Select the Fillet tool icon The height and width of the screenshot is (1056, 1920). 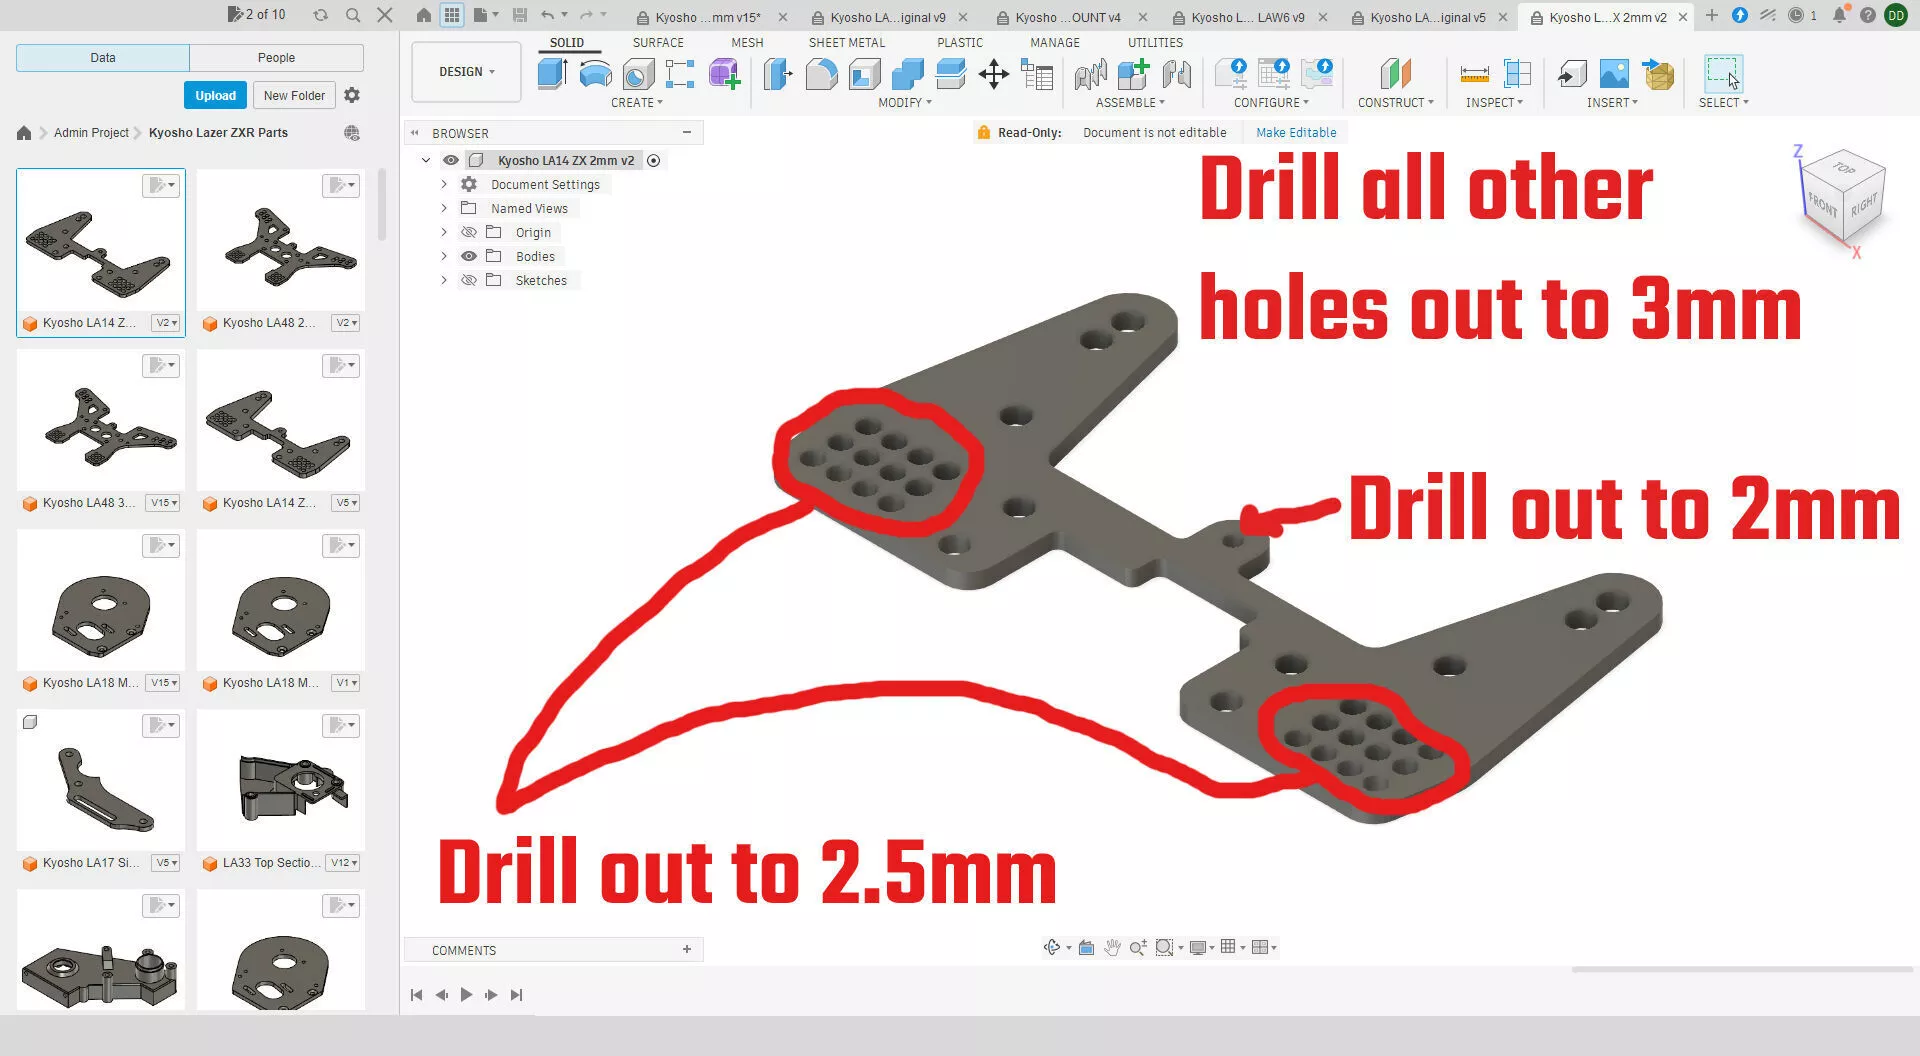pyautogui.click(x=821, y=74)
